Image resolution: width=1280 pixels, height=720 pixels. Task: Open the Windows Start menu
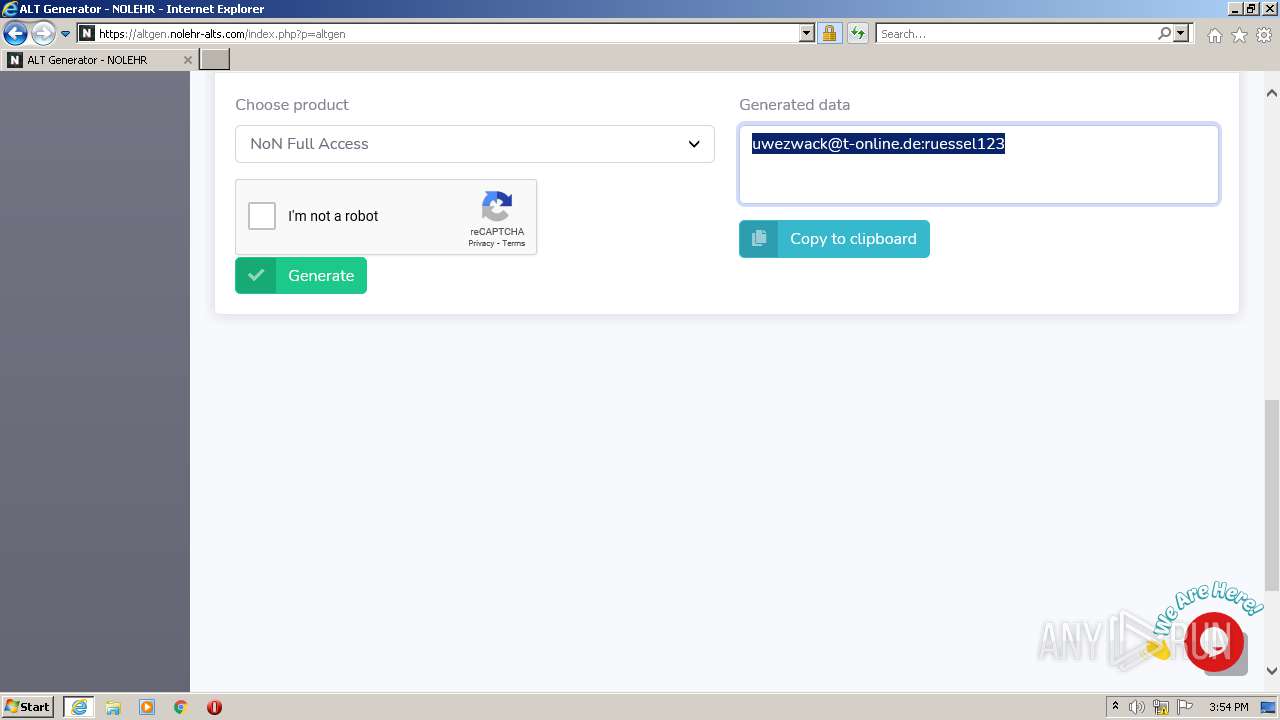point(27,707)
